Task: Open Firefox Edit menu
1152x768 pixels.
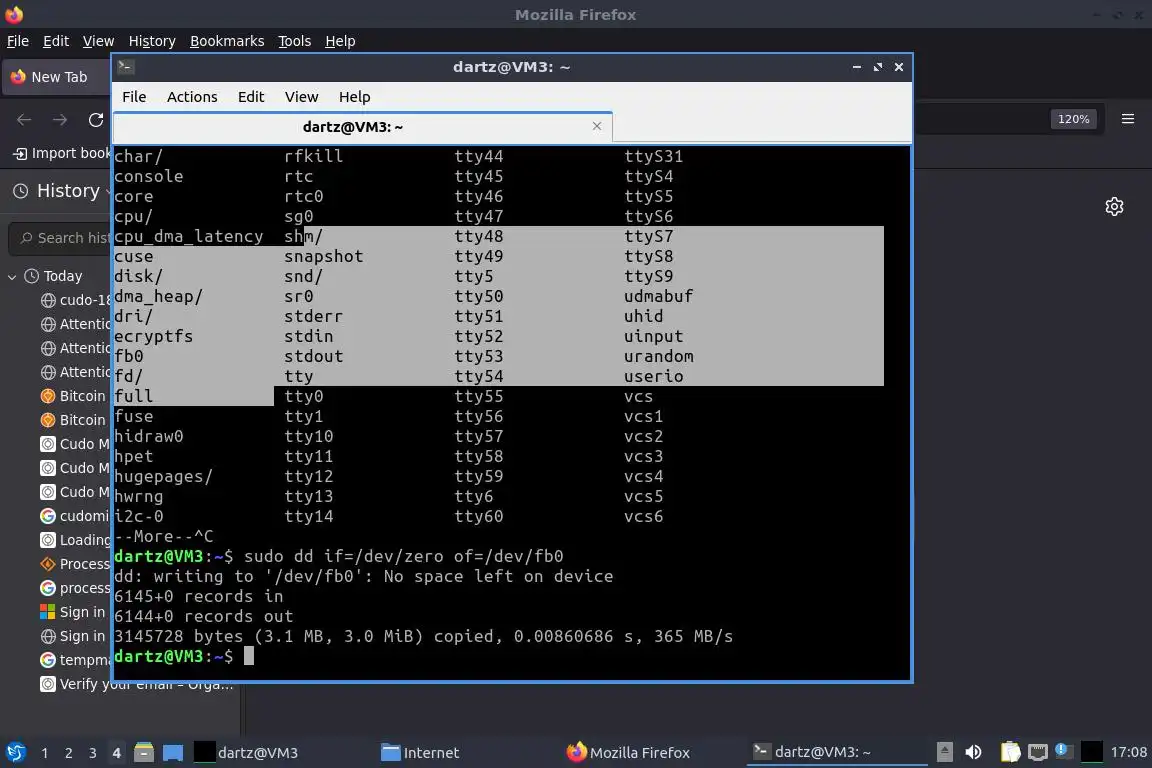Action: click(56, 41)
